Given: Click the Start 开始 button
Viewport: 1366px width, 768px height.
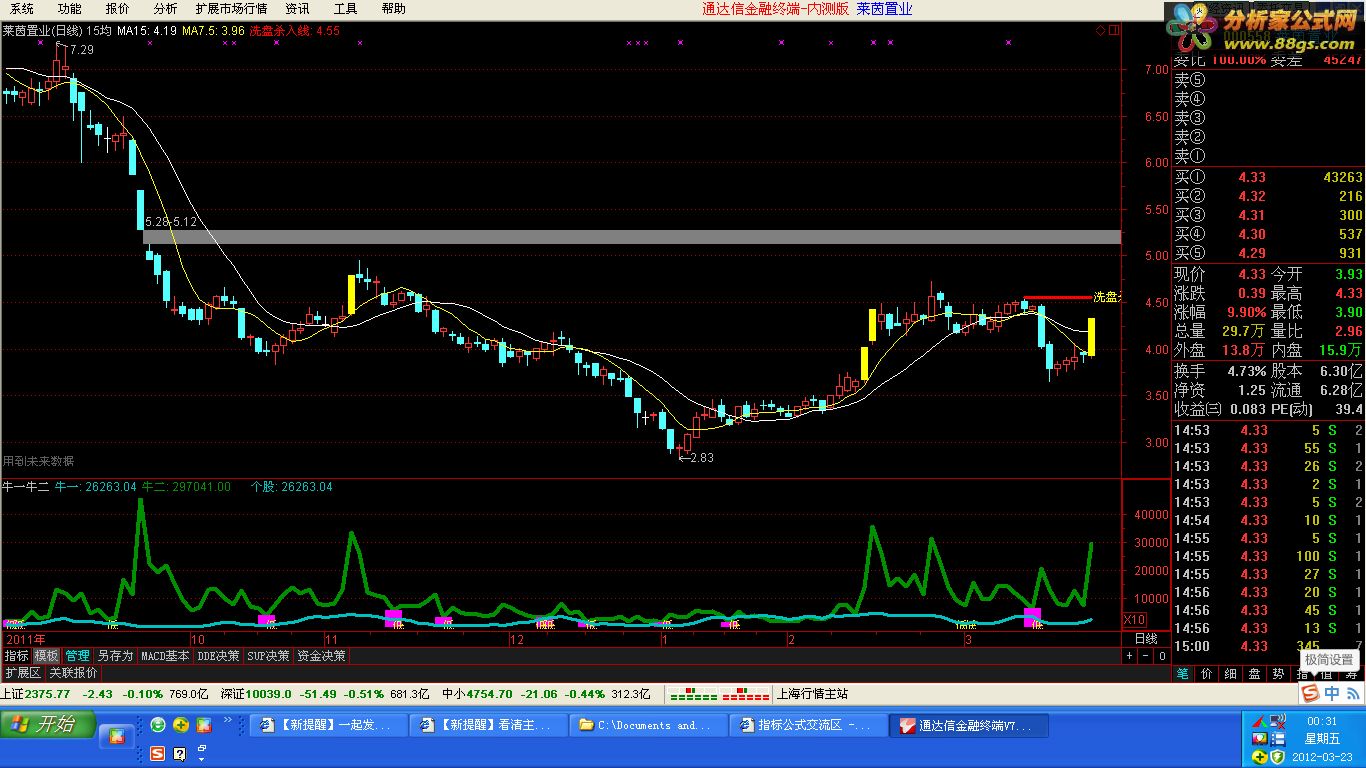Looking at the screenshot, I should 48,725.
